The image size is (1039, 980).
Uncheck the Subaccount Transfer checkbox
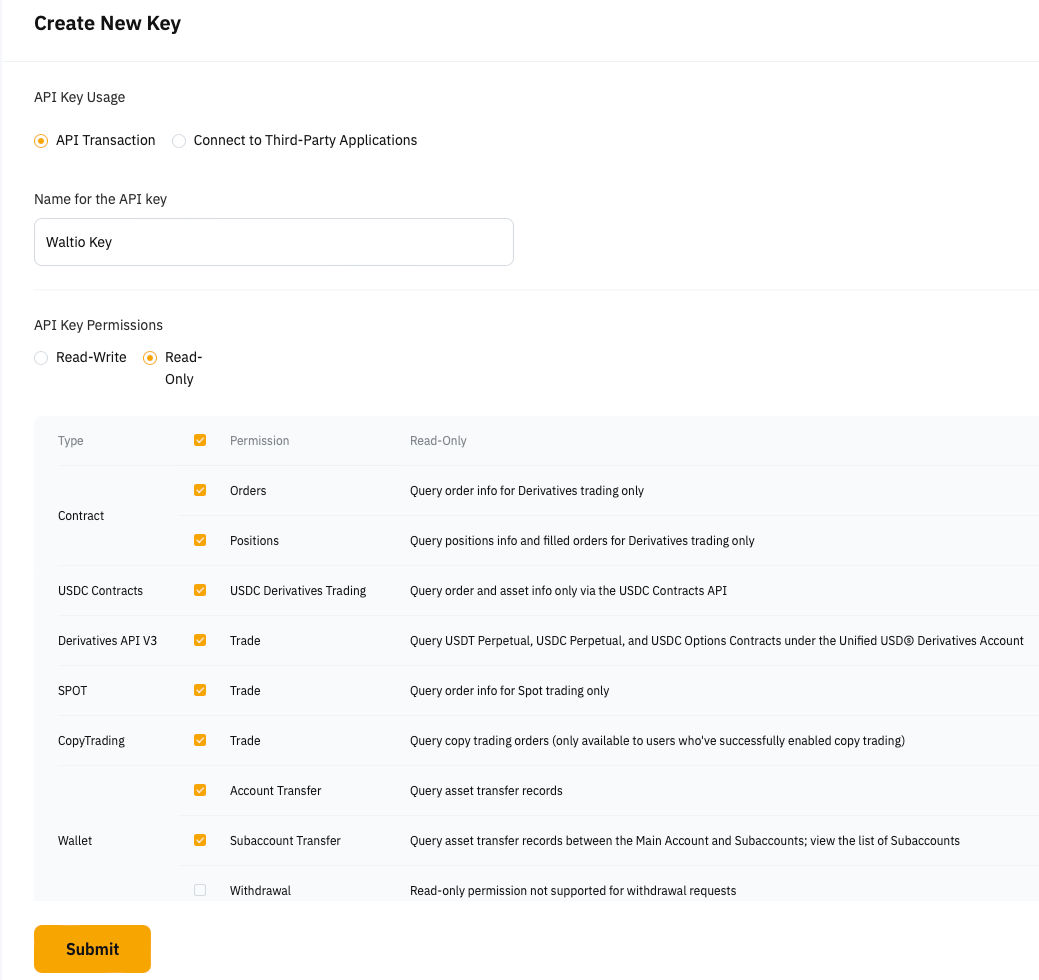pyautogui.click(x=200, y=840)
